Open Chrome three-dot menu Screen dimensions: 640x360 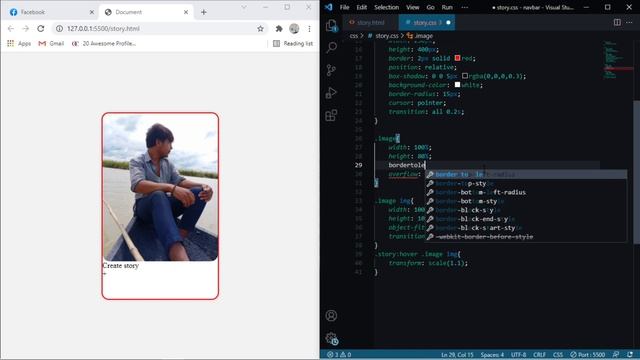point(309,29)
